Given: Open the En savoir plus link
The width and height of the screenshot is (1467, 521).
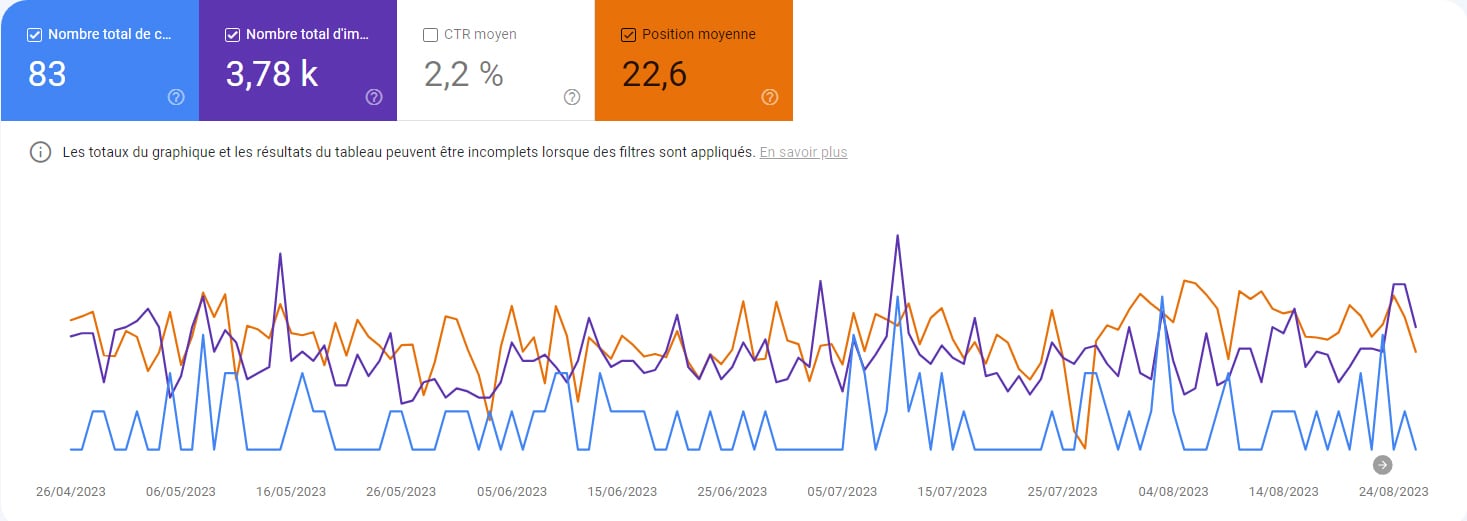Looking at the screenshot, I should 803,153.
